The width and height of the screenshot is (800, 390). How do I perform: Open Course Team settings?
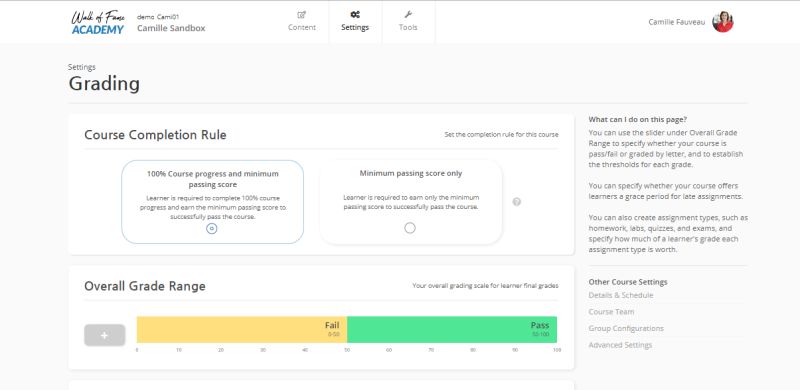611,312
